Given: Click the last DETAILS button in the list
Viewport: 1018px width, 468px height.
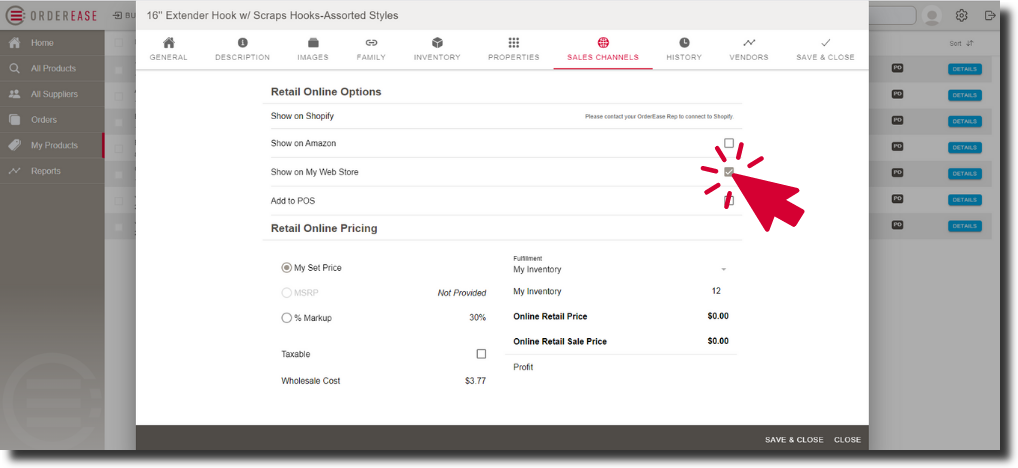Looking at the screenshot, I should tap(965, 226).
